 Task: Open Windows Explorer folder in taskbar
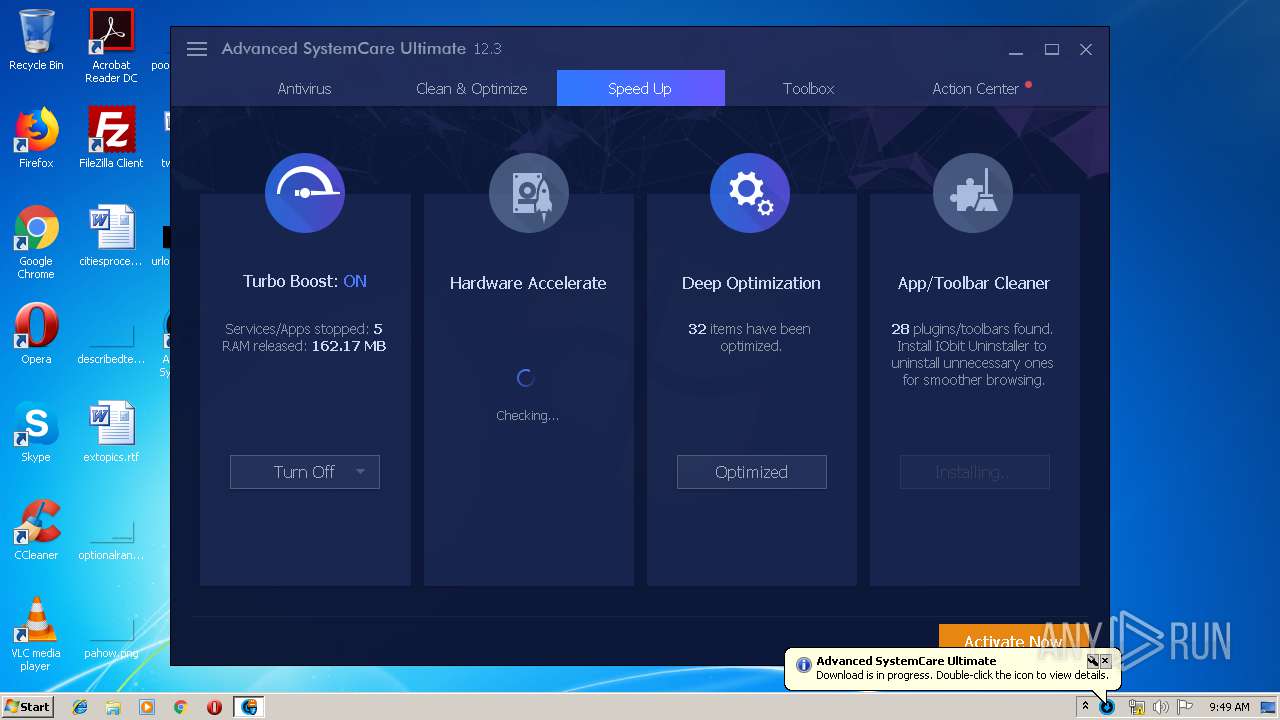pos(113,707)
